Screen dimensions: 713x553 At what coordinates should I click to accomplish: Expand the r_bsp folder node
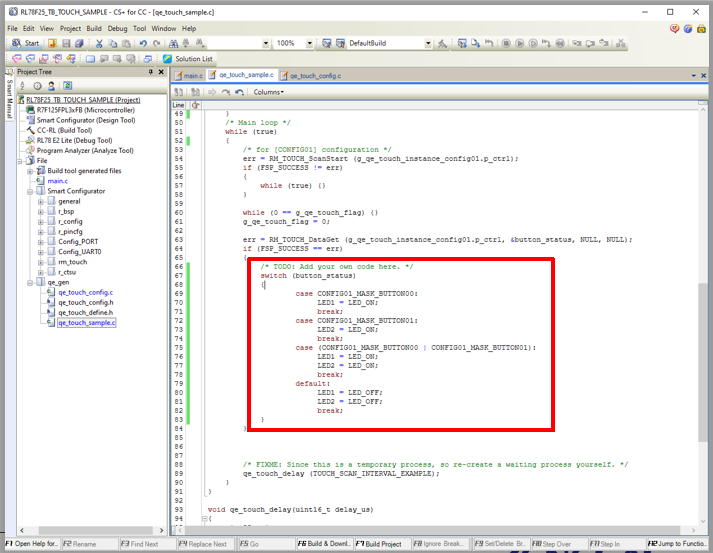[41, 212]
